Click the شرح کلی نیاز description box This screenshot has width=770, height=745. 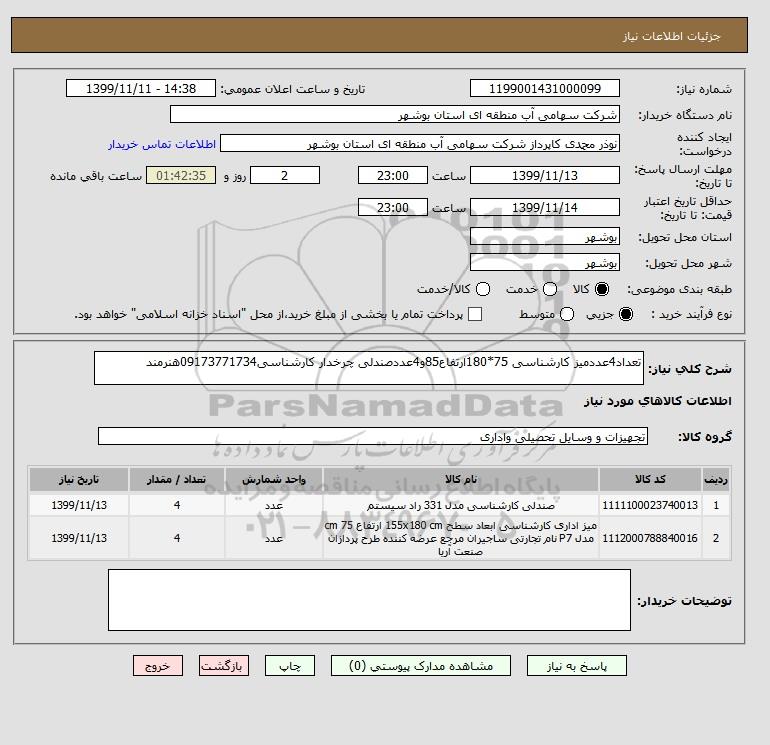pyautogui.click(x=369, y=368)
